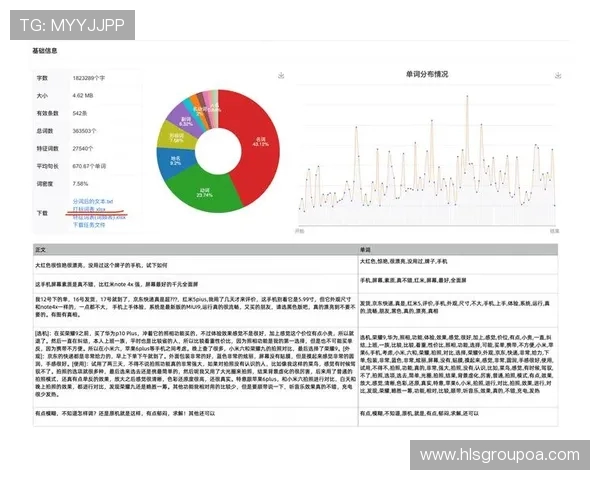The image size is (600, 480).
Task: Click the 下载任务文件 link
Action: pos(89,225)
